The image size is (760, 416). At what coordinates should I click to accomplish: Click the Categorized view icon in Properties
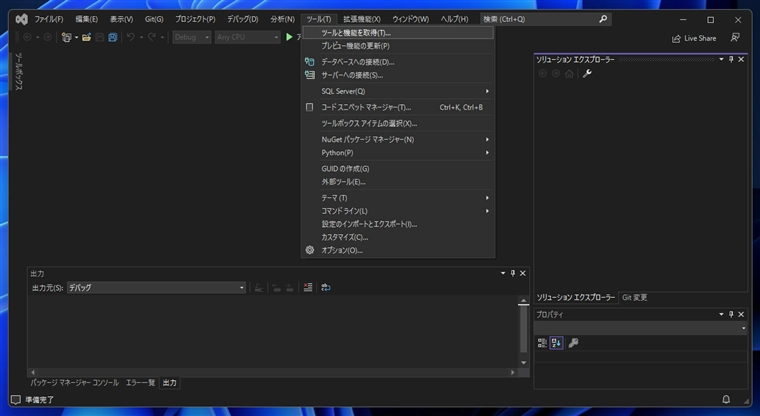[x=542, y=343]
